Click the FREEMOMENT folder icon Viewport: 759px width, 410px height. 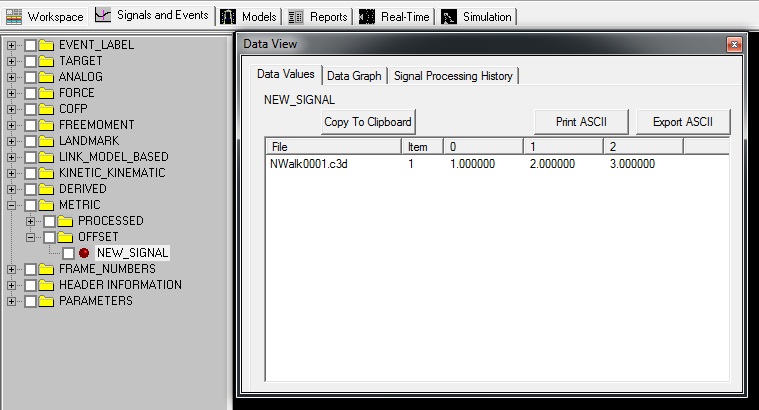pyautogui.click(x=46, y=125)
